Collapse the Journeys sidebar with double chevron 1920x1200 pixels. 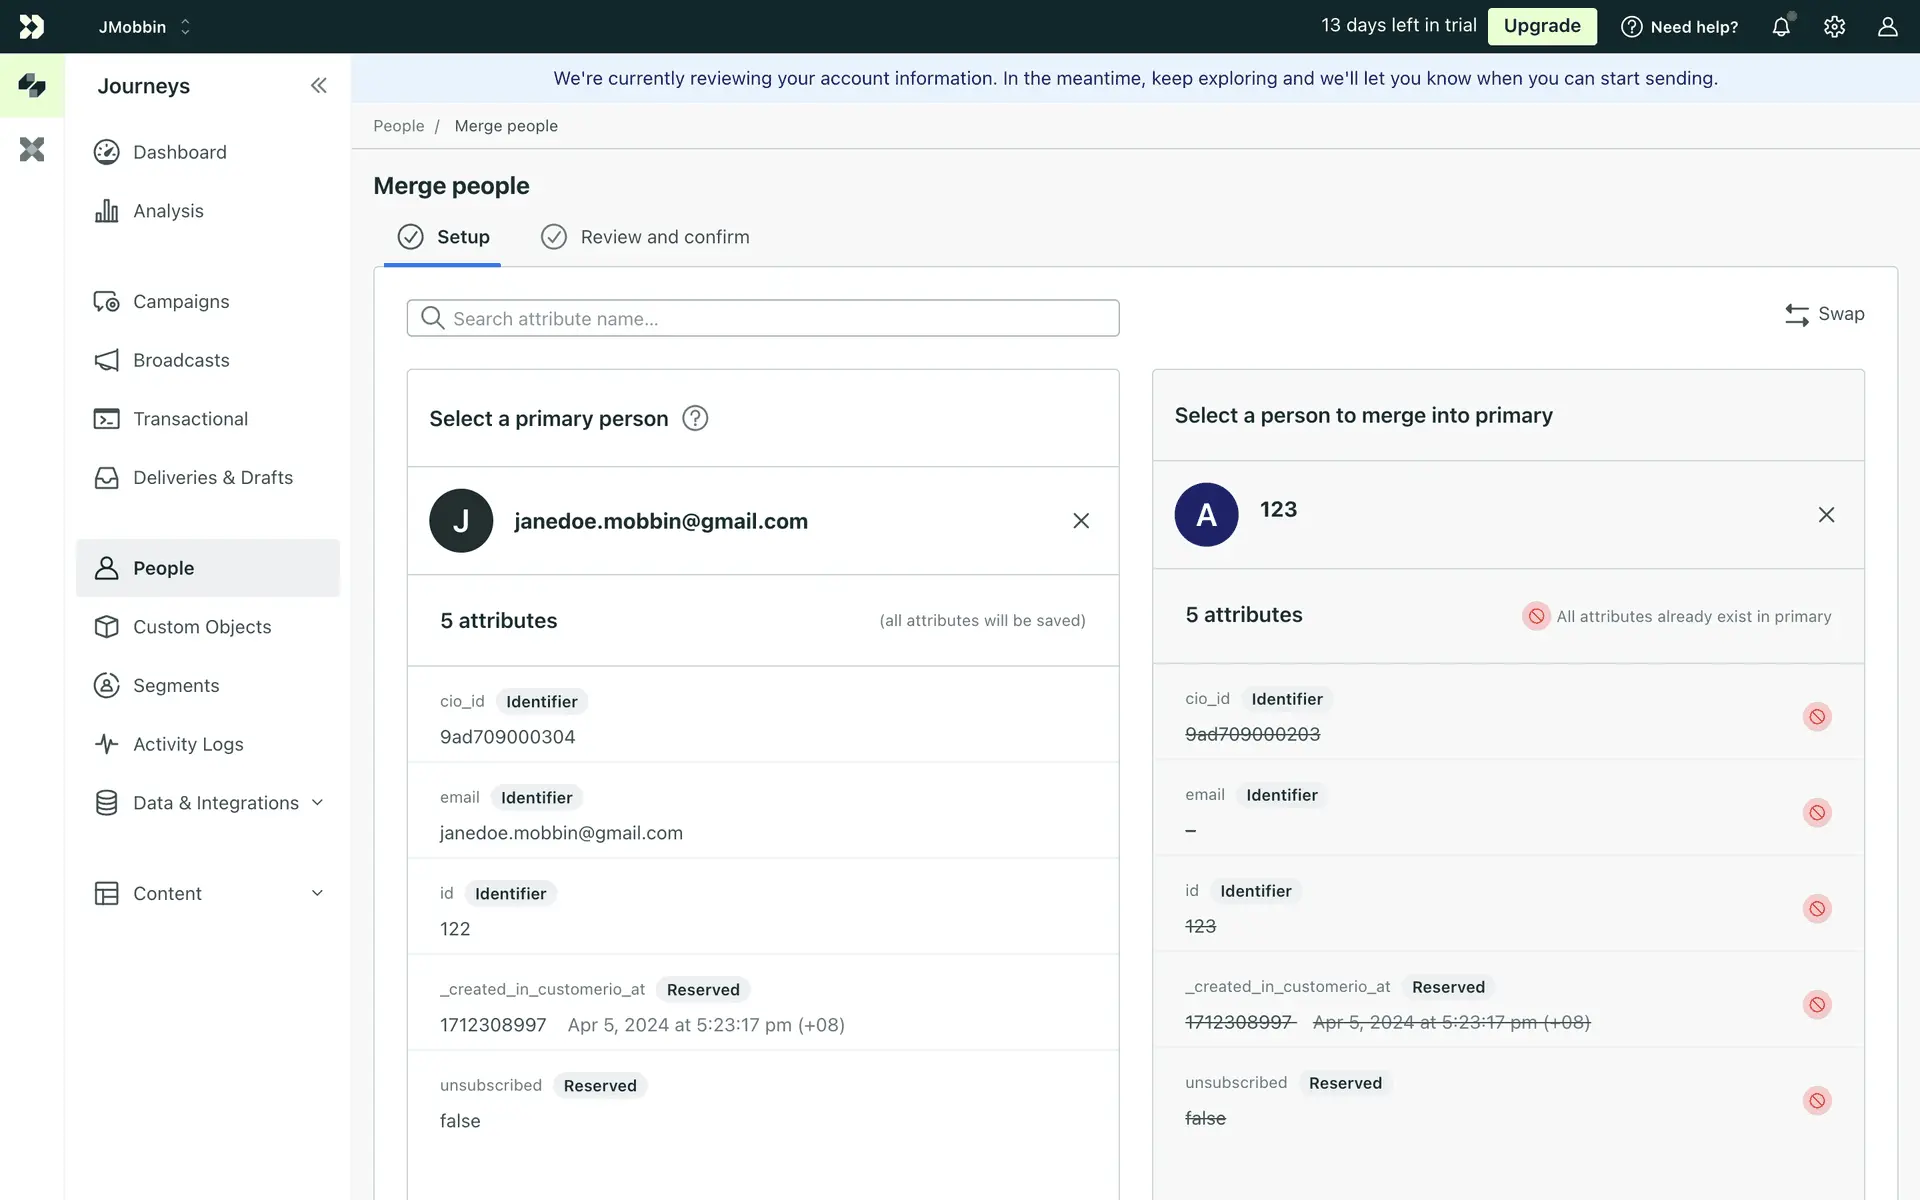318,86
